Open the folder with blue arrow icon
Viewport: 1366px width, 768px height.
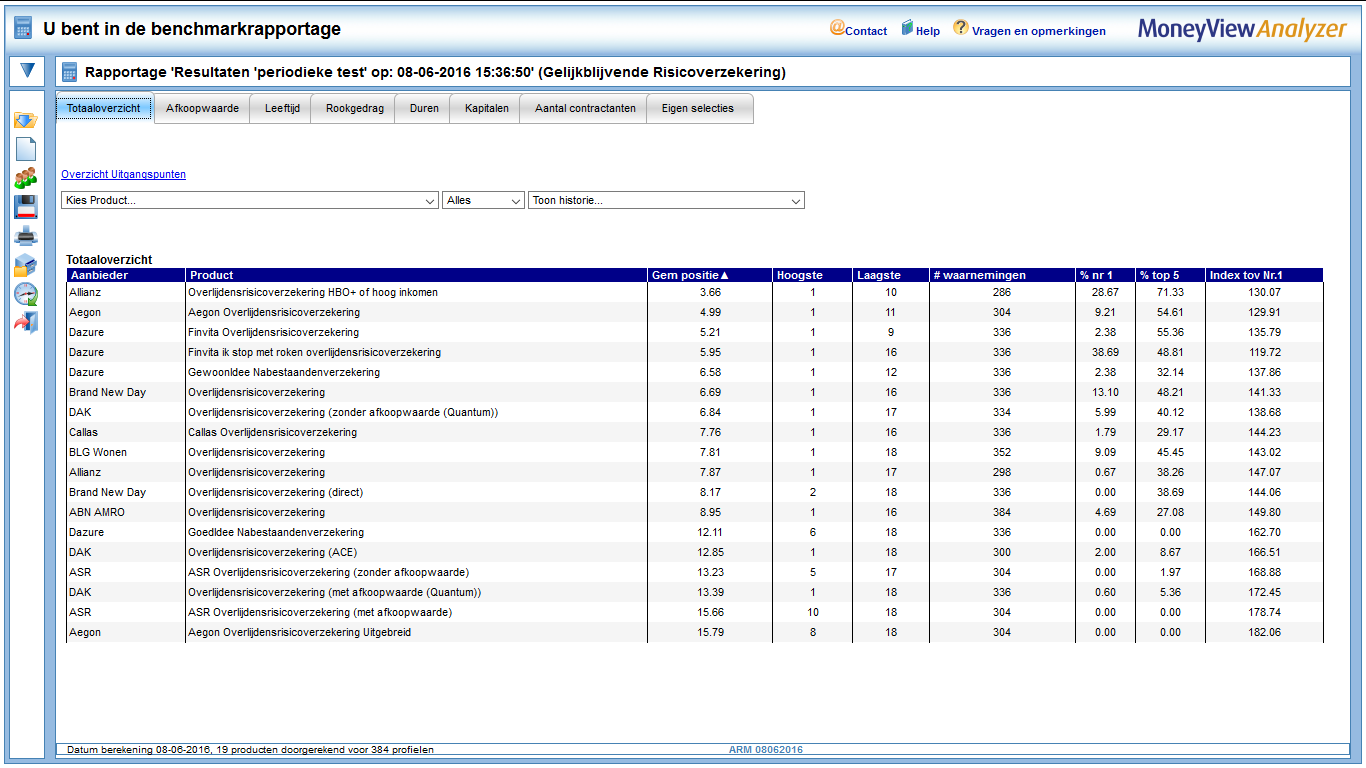pyautogui.click(x=25, y=120)
